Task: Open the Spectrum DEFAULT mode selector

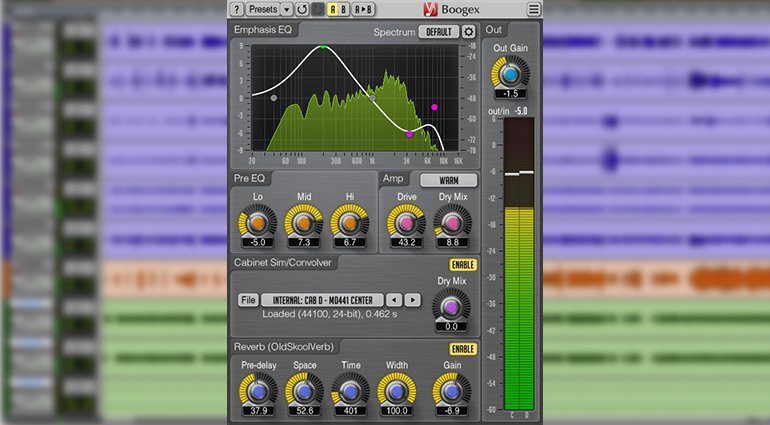Action: pyautogui.click(x=438, y=32)
